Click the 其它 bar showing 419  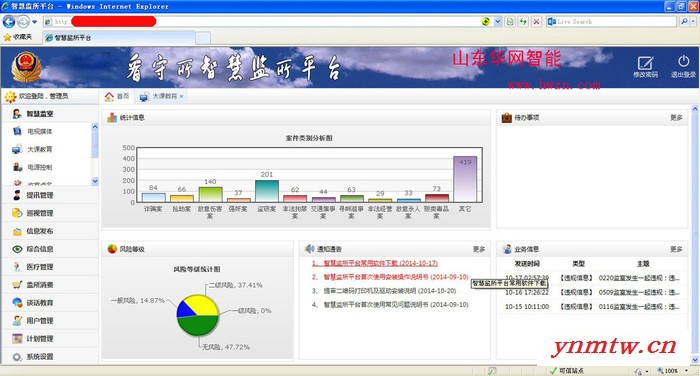465,179
